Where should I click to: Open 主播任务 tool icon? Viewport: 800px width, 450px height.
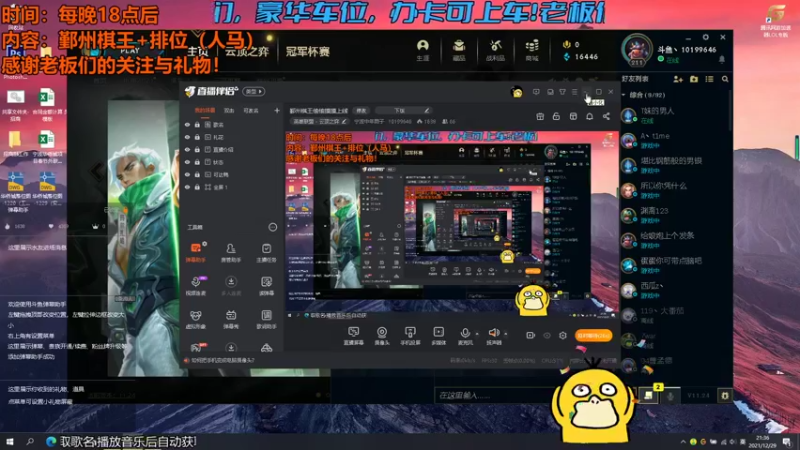tap(266, 252)
